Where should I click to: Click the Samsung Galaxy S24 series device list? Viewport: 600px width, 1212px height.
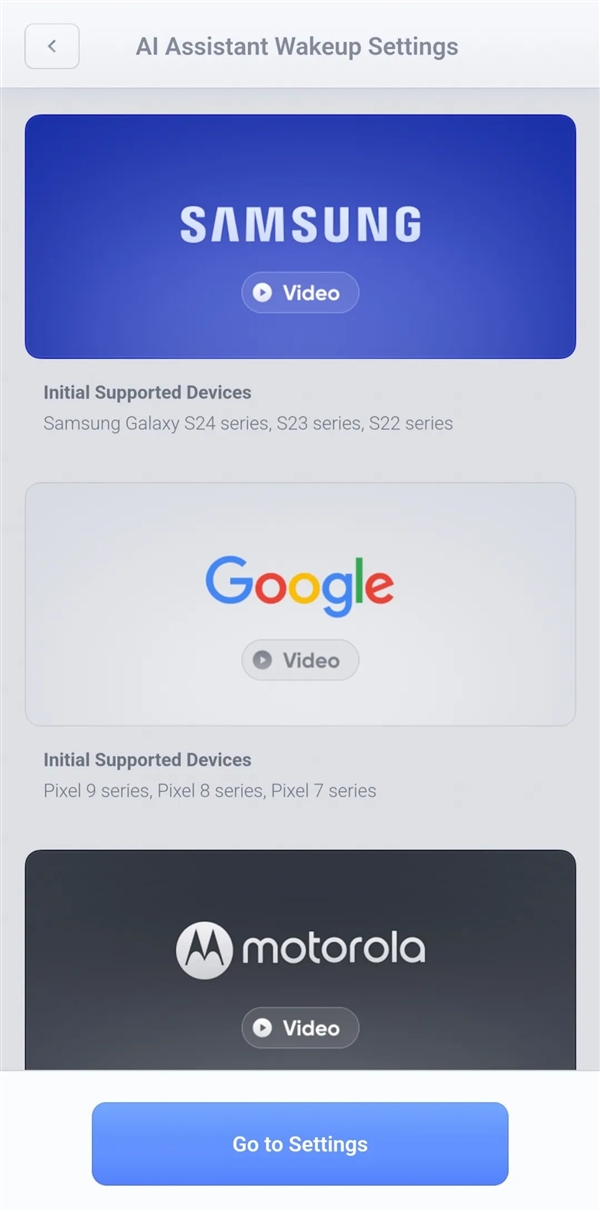pyautogui.click(x=248, y=423)
